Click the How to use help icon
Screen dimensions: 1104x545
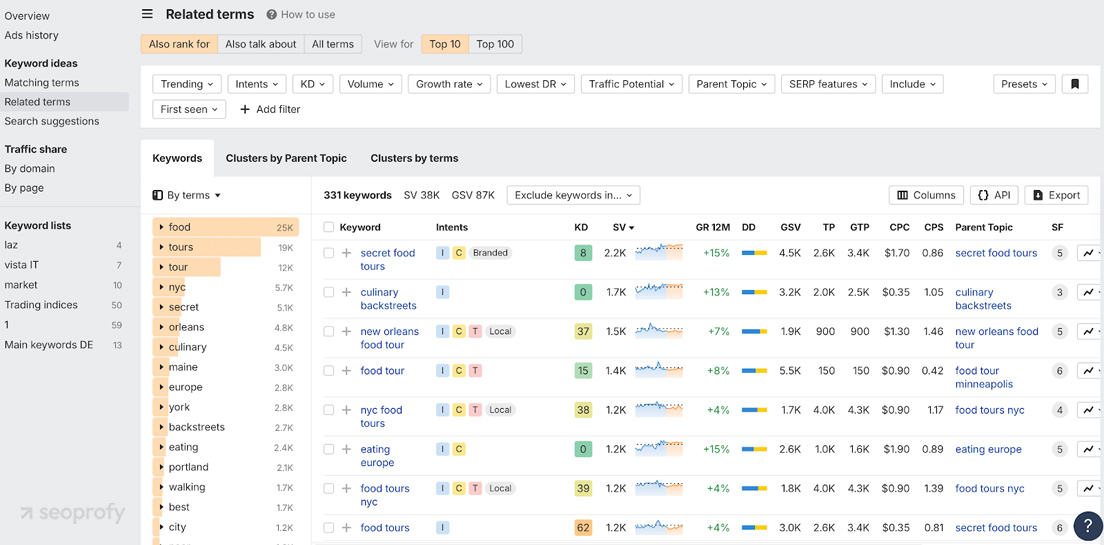[272, 15]
